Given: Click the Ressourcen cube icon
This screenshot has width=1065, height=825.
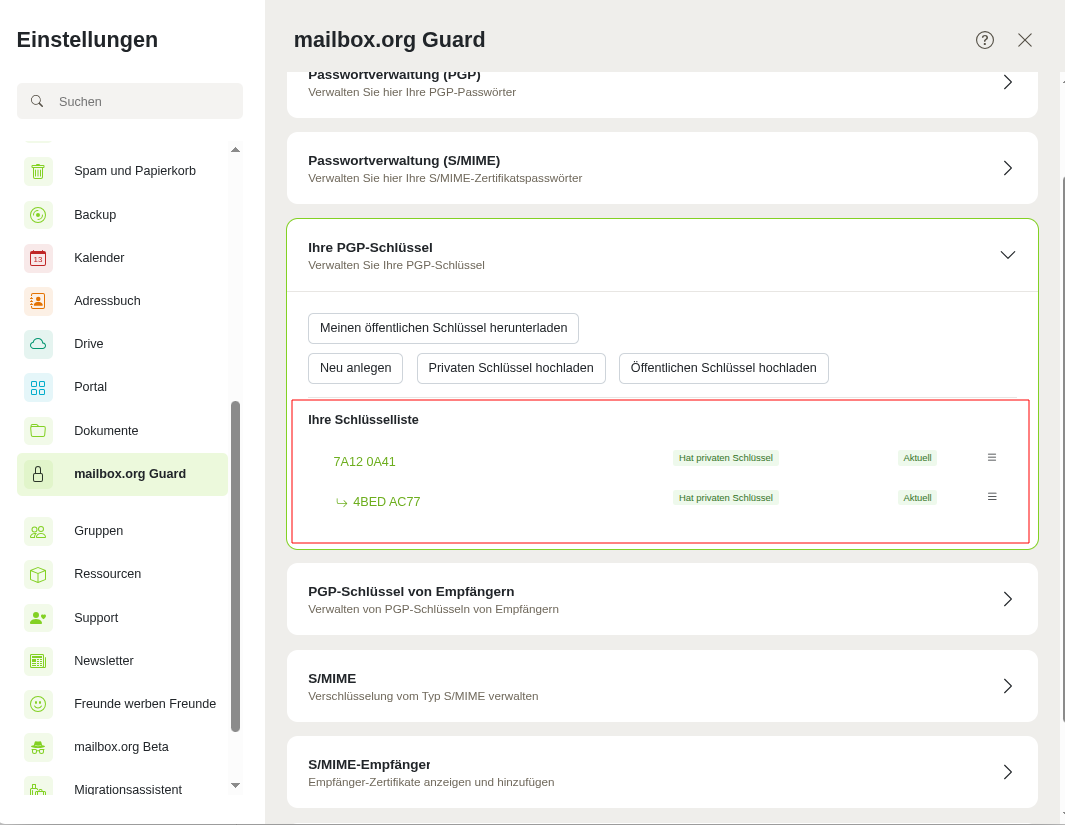Looking at the screenshot, I should (38, 574).
